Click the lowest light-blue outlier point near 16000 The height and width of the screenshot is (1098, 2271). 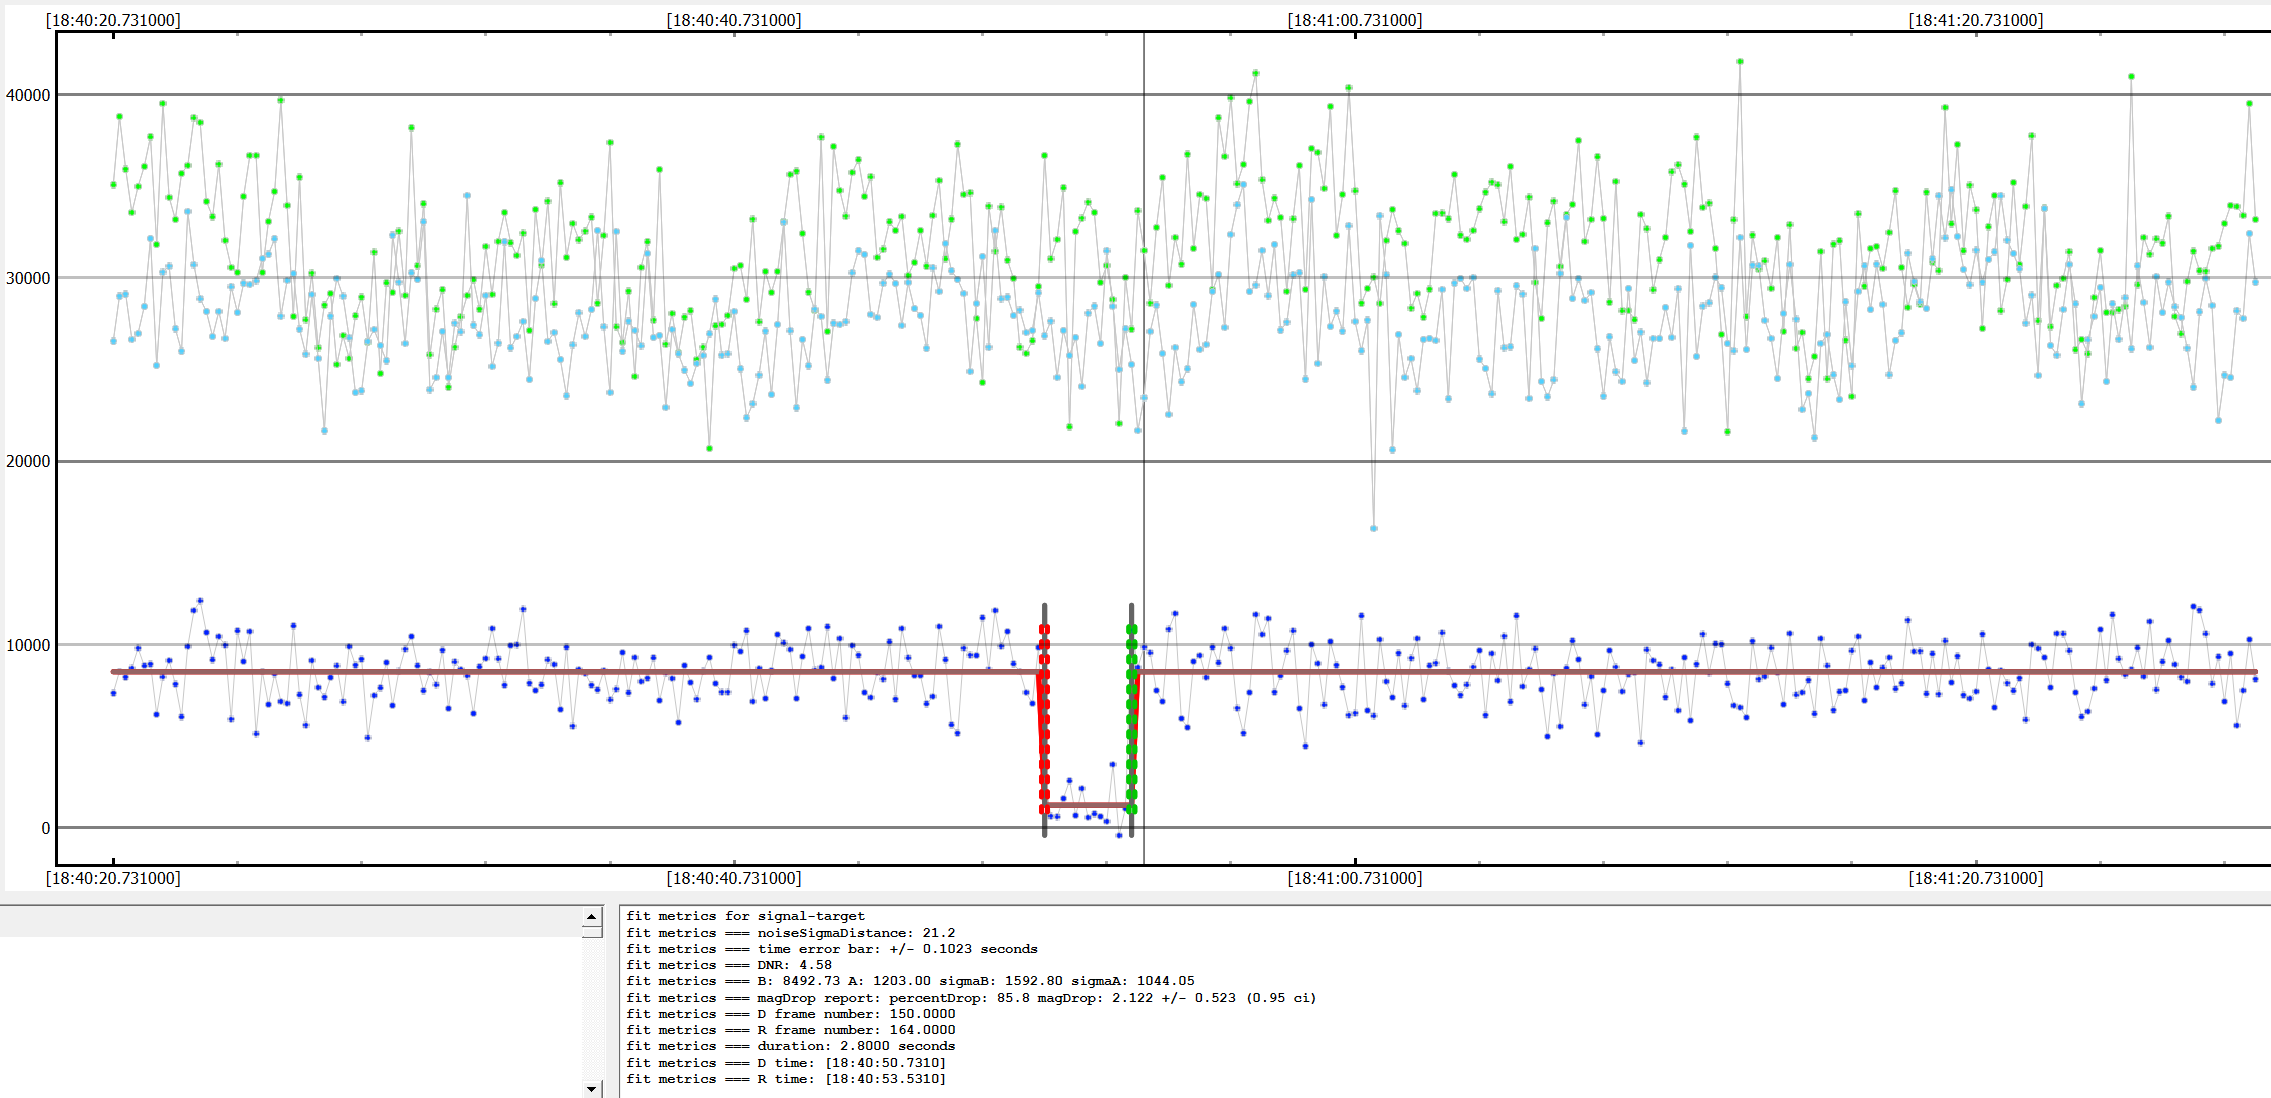(x=1373, y=528)
